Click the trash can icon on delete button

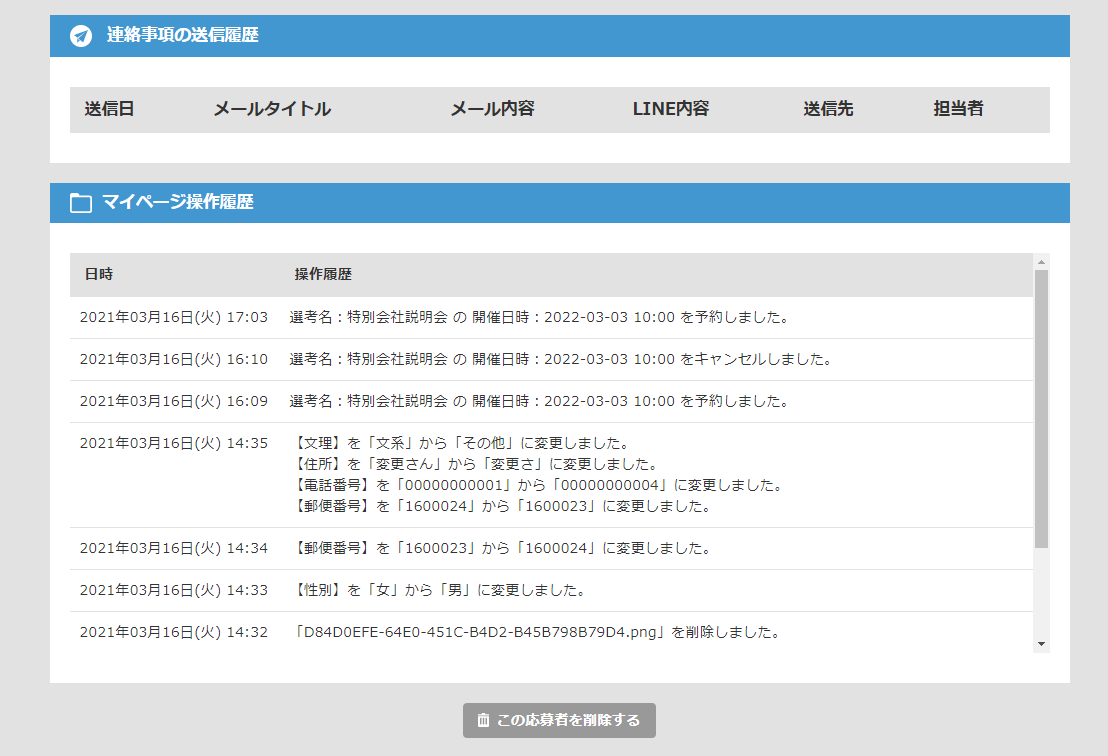coord(483,720)
